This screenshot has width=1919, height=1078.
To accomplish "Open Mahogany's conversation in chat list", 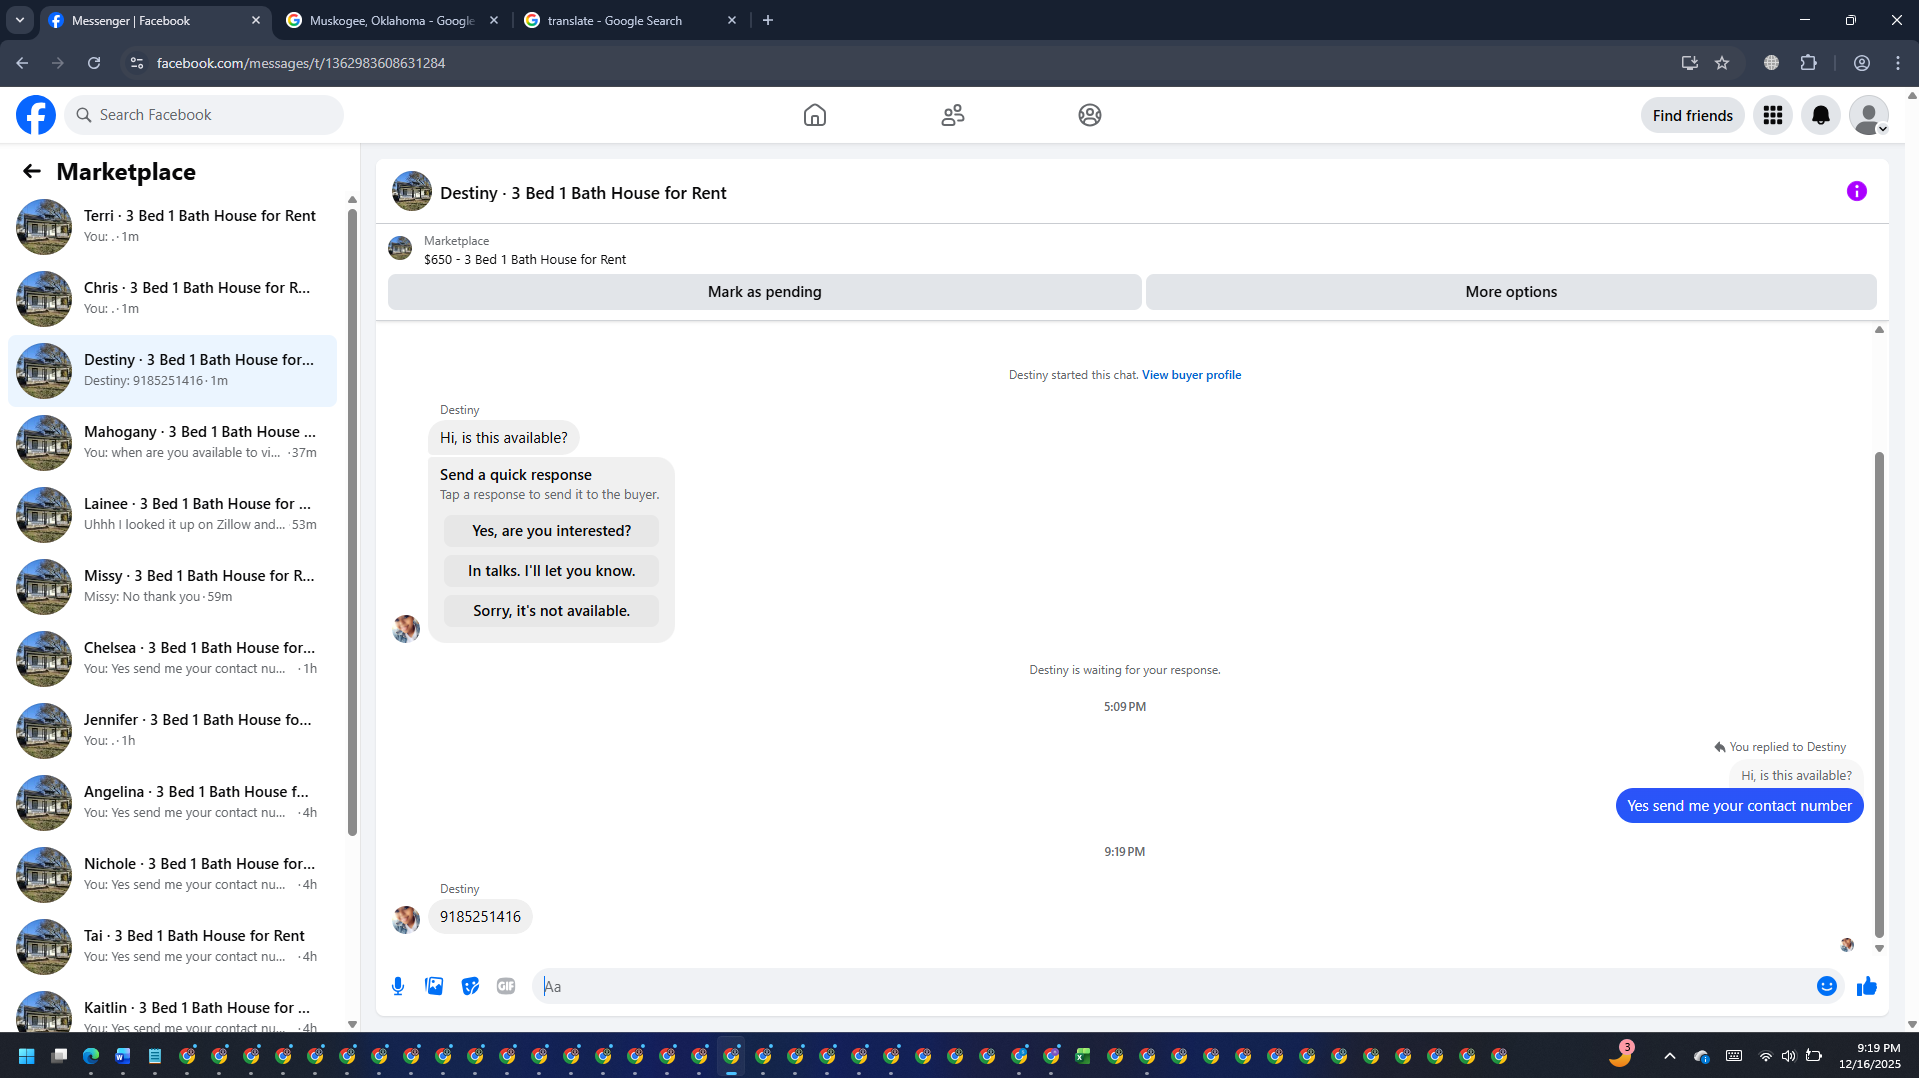I will click(172, 443).
